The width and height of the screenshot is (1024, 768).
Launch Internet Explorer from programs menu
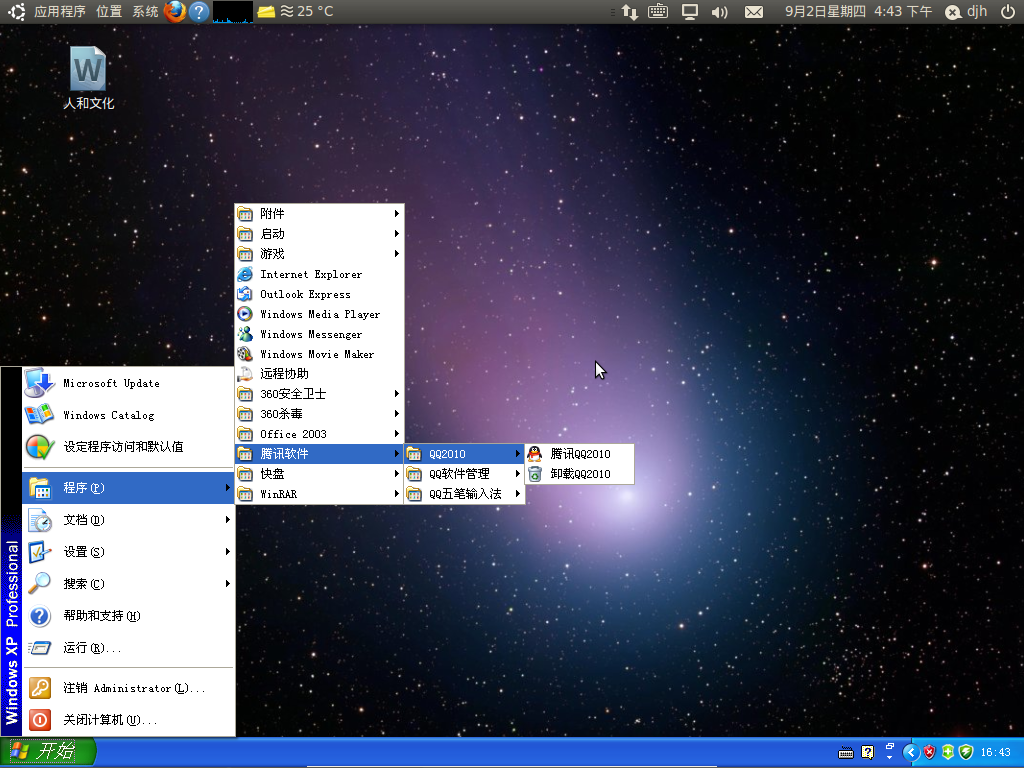319,274
